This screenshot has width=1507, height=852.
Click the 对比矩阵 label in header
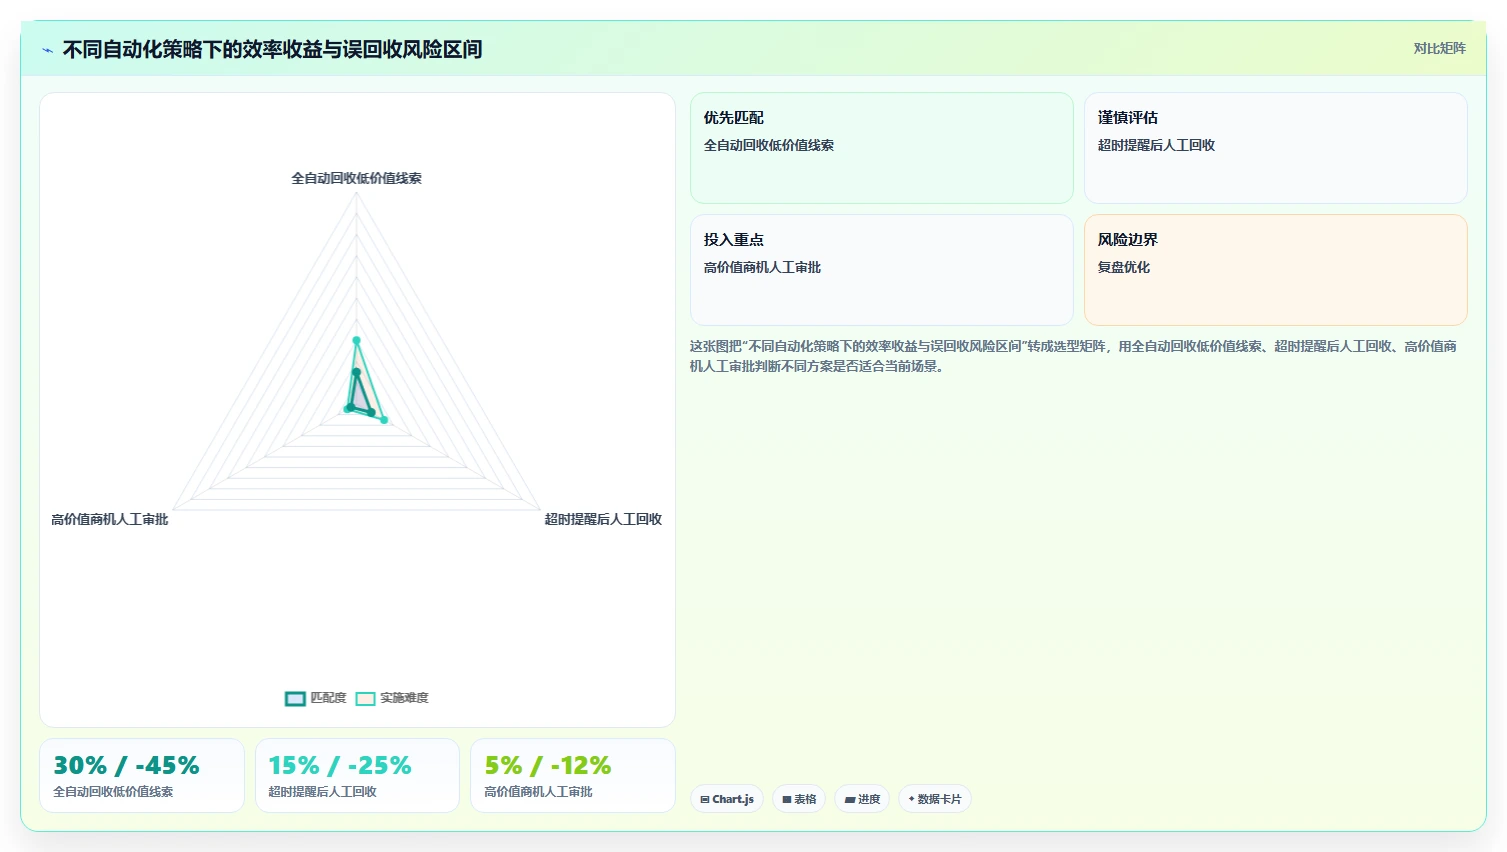click(1439, 48)
